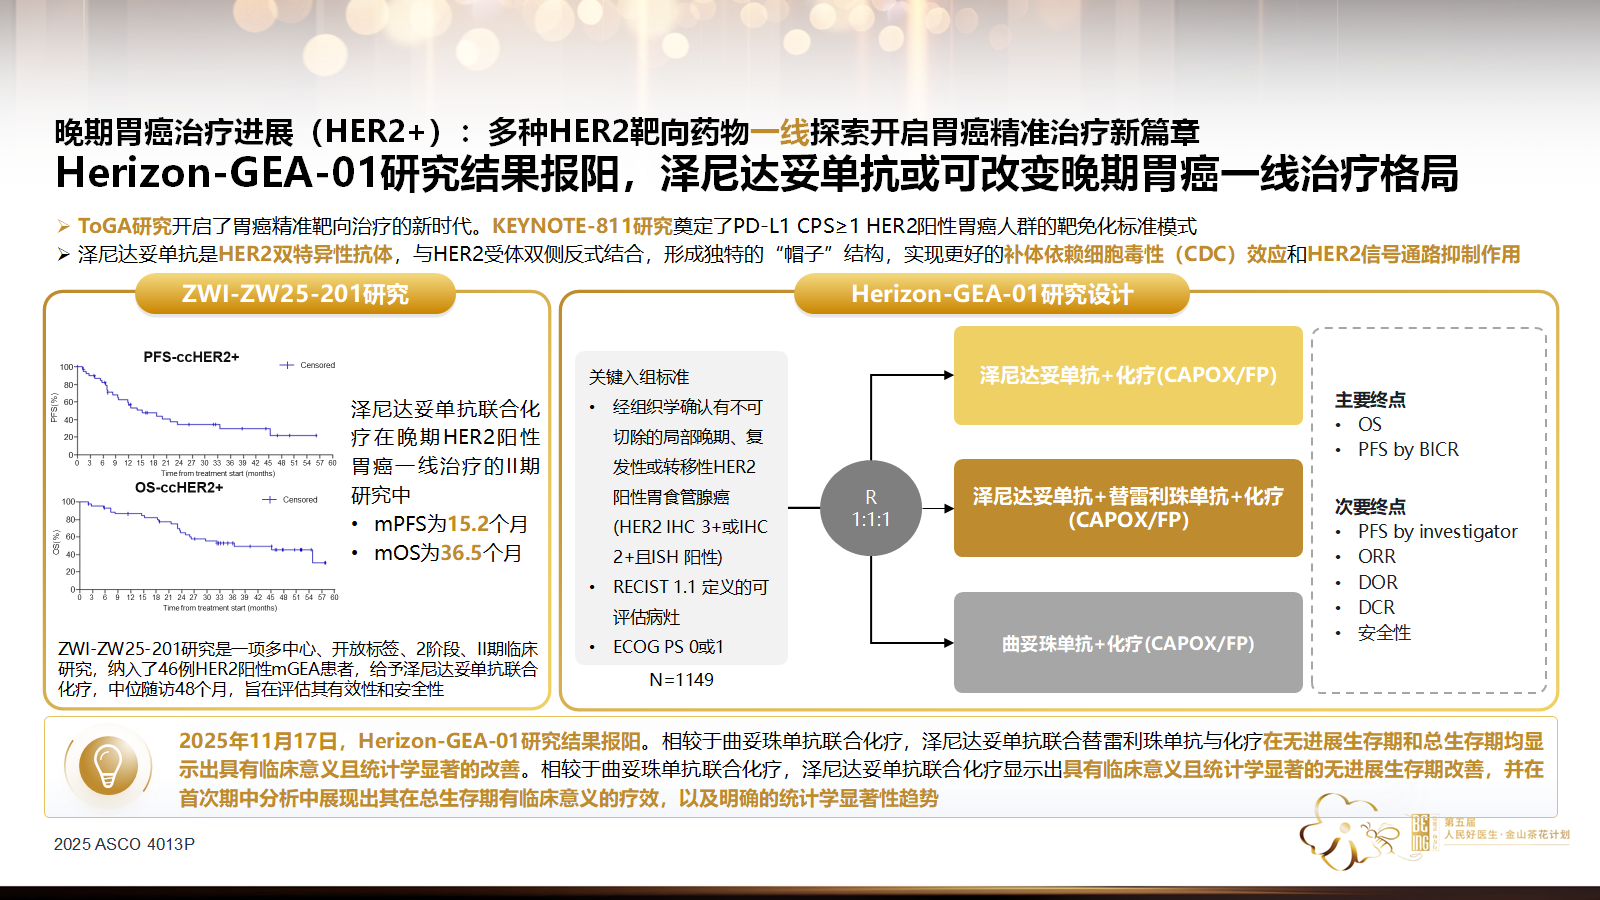Click the N=1149 label
Image resolution: width=1600 pixels, height=900 pixels.
coord(681,680)
